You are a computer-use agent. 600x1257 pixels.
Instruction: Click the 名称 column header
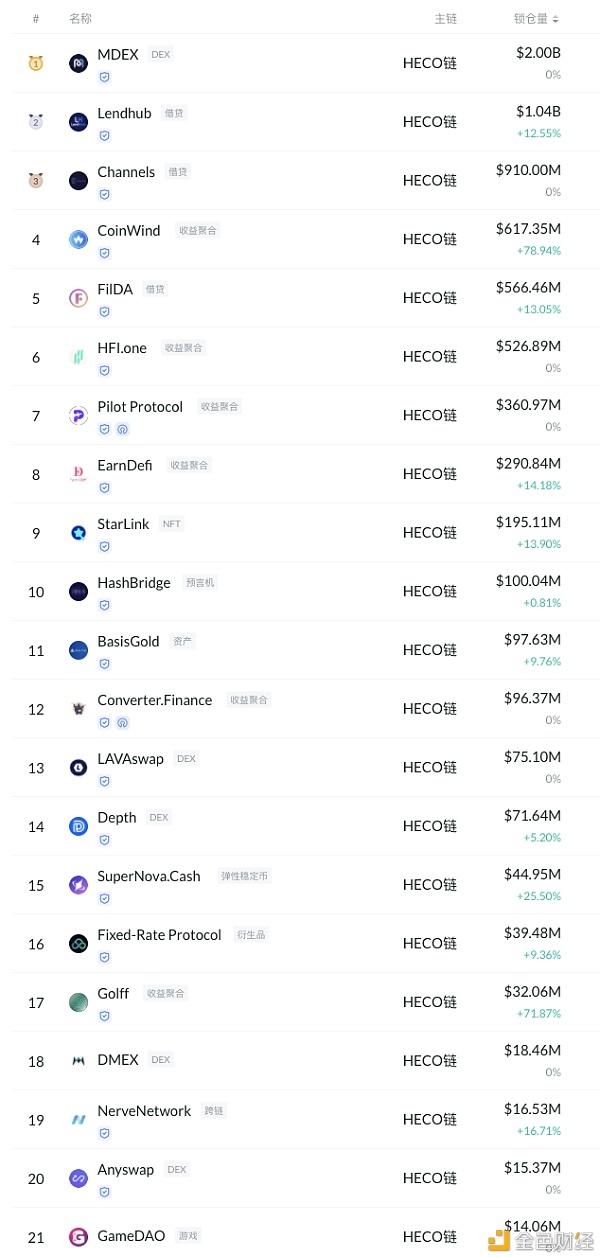click(80, 19)
